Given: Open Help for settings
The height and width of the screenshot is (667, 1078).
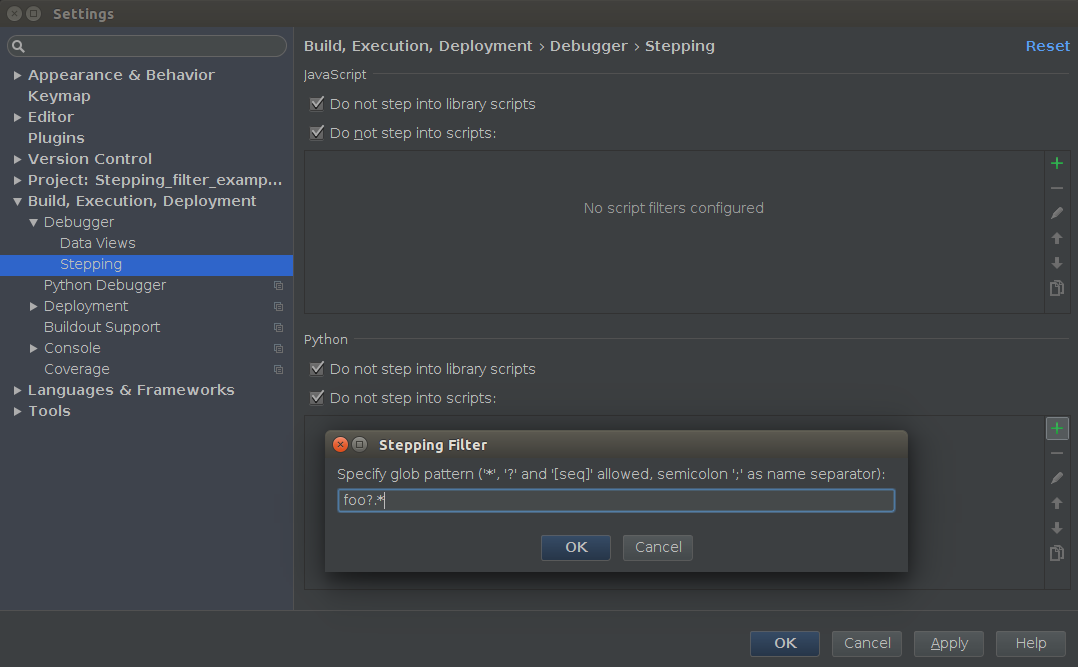Looking at the screenshot, I should [1031, 644].
